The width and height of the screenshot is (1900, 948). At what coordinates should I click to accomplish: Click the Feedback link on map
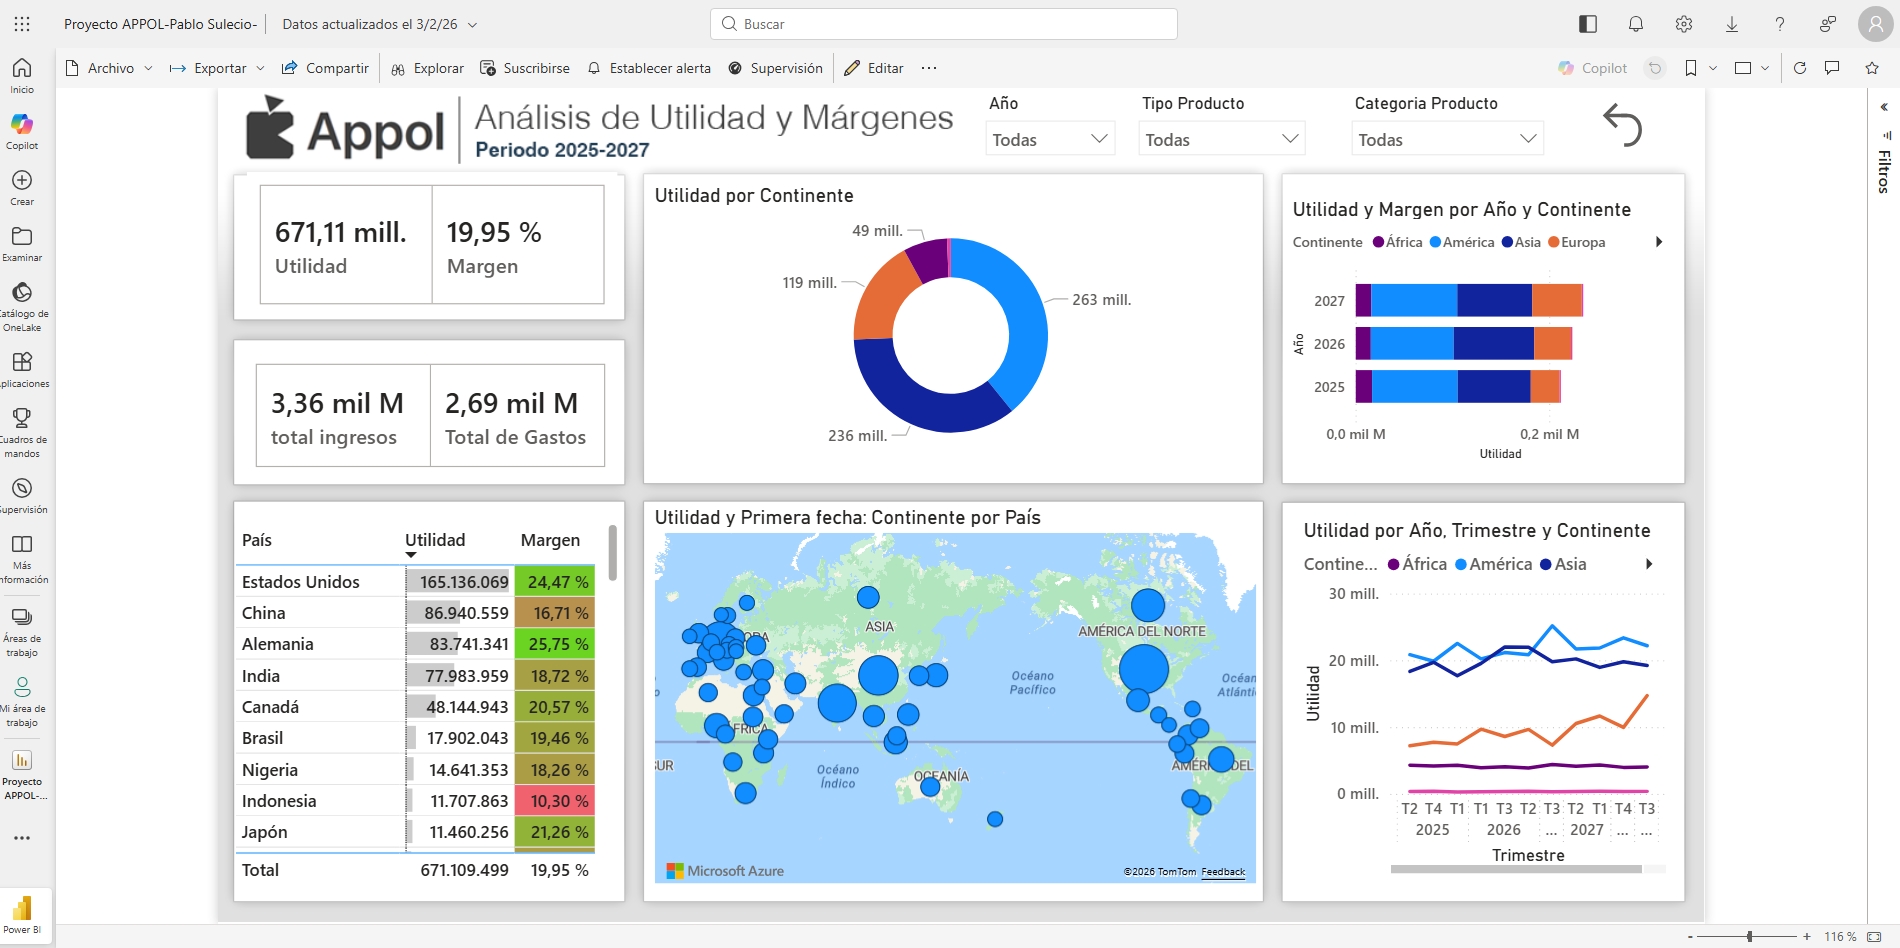click(1223, 872)
